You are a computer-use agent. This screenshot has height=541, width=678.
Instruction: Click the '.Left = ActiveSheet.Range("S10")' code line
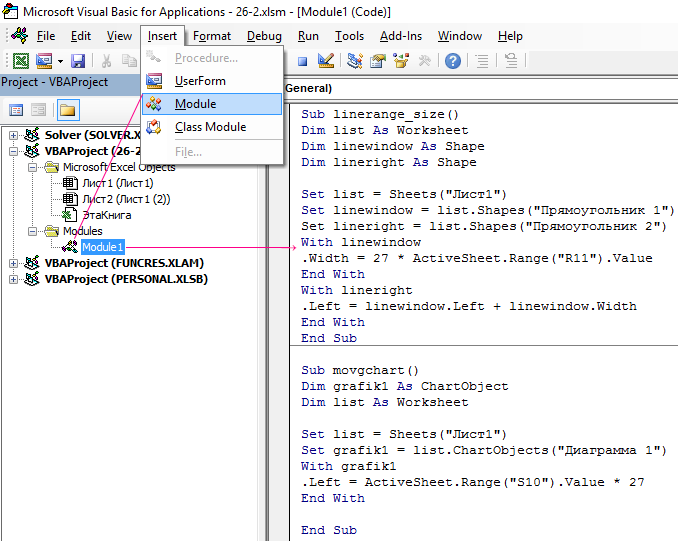click(x=473, y=482)
